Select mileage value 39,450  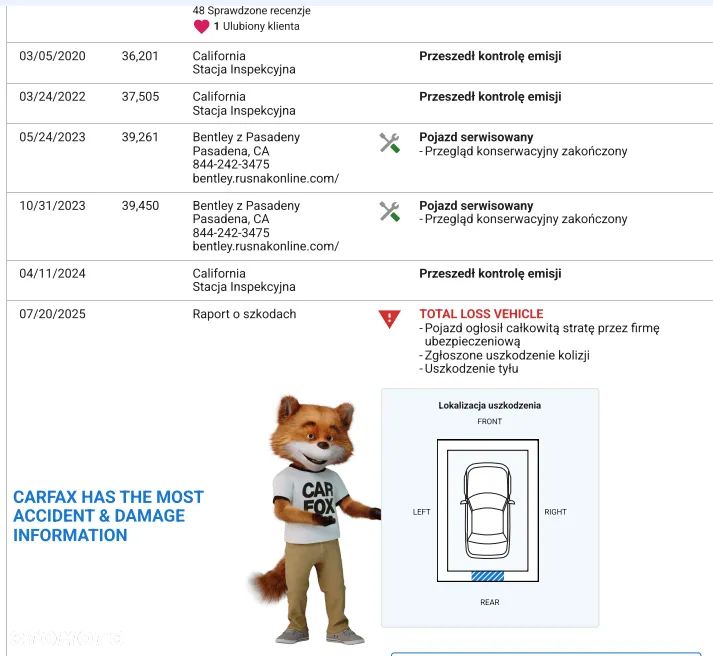pyautogui.click(x=141, y=205)
